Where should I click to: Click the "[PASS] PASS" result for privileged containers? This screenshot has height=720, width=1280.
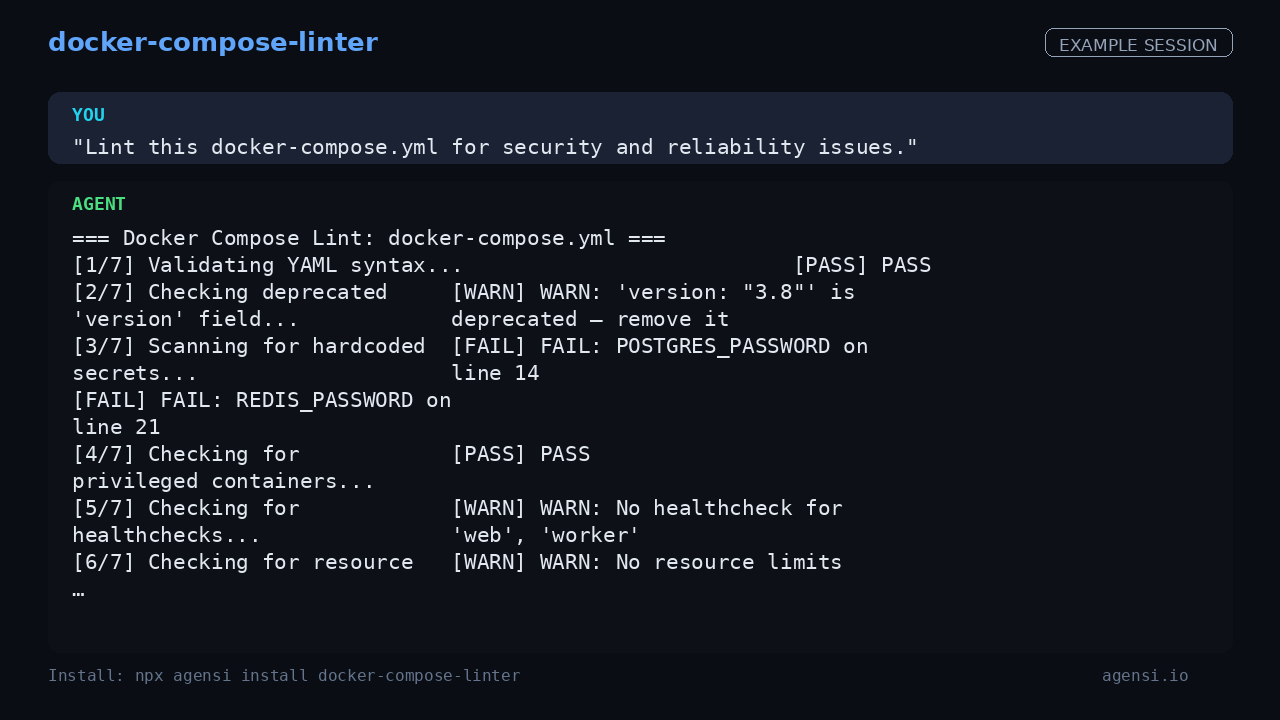point(520,454)
